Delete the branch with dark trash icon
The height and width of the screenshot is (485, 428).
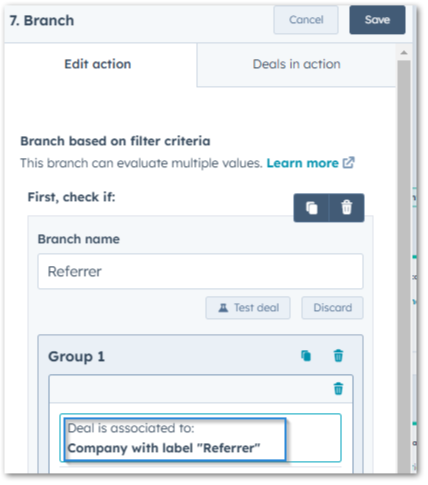point(347,208)
